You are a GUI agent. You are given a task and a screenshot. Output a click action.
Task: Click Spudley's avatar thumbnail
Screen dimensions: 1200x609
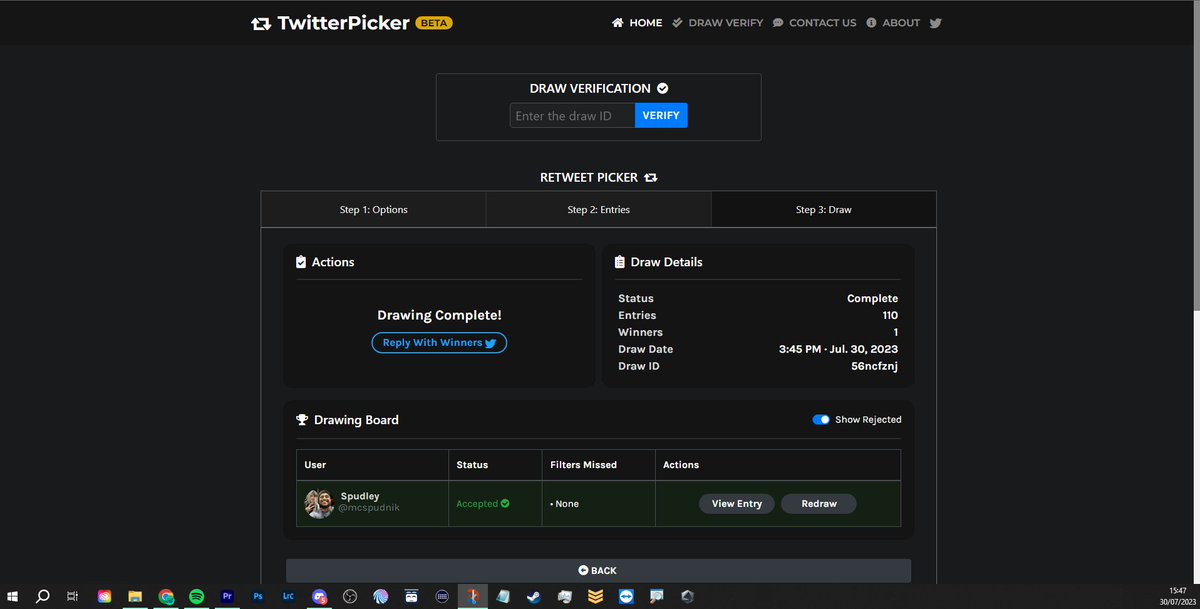click(319, 504)
